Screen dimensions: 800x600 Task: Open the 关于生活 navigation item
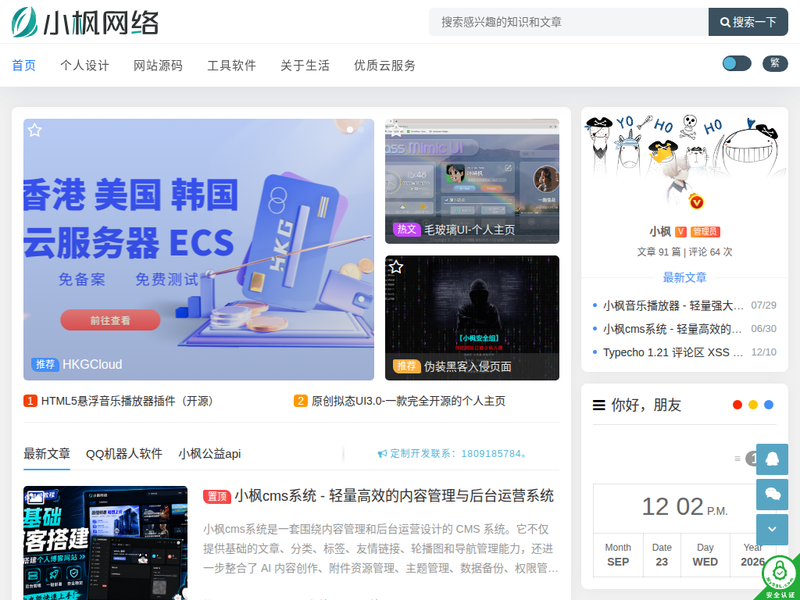tap(305, 65)
